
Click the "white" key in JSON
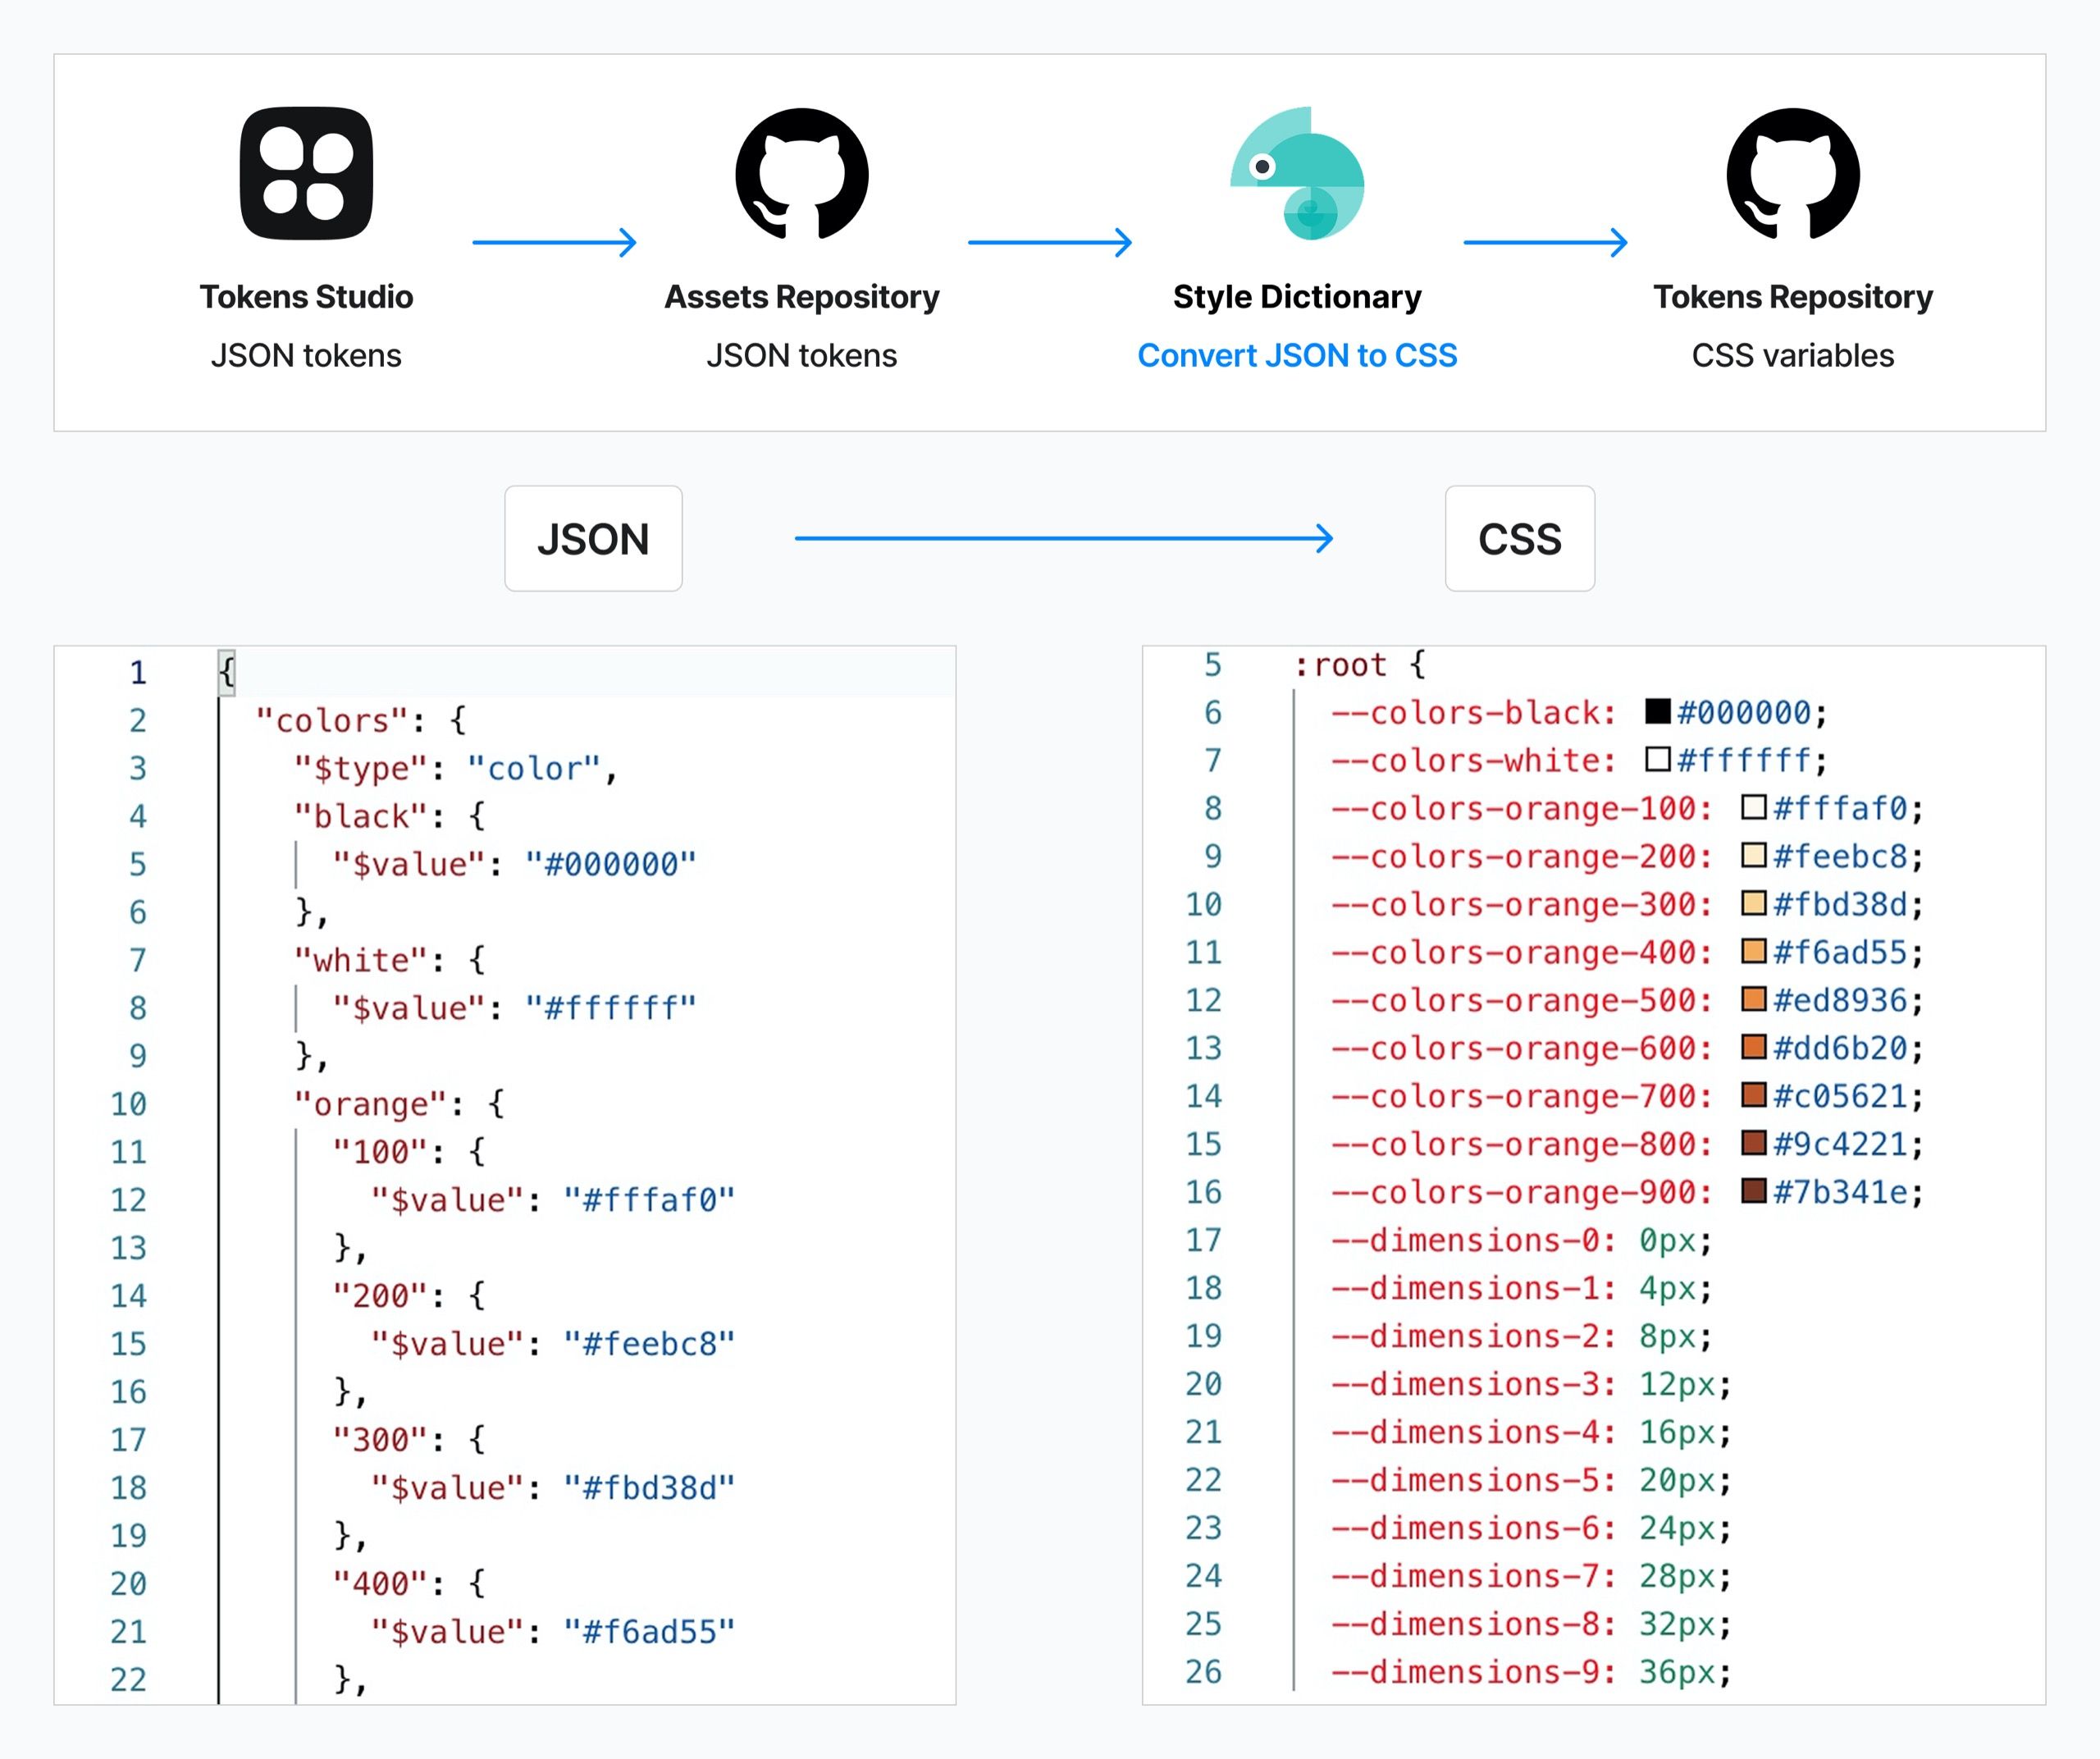point(361,960)
